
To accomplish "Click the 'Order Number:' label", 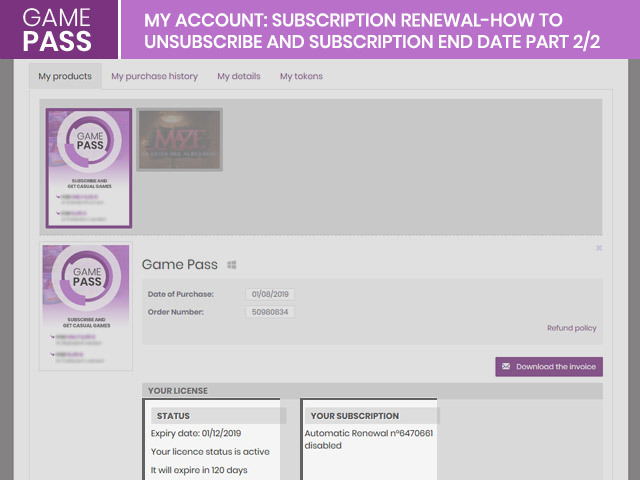I will (x=176, y=312).
